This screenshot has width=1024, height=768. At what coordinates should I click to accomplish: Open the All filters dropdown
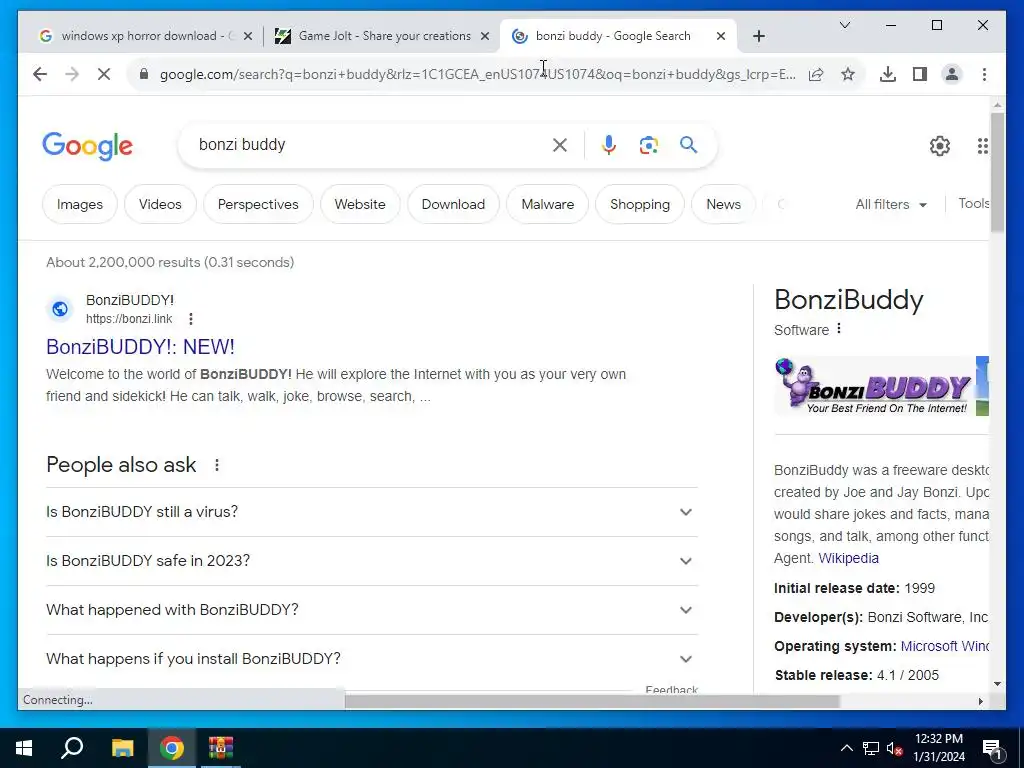891,204
